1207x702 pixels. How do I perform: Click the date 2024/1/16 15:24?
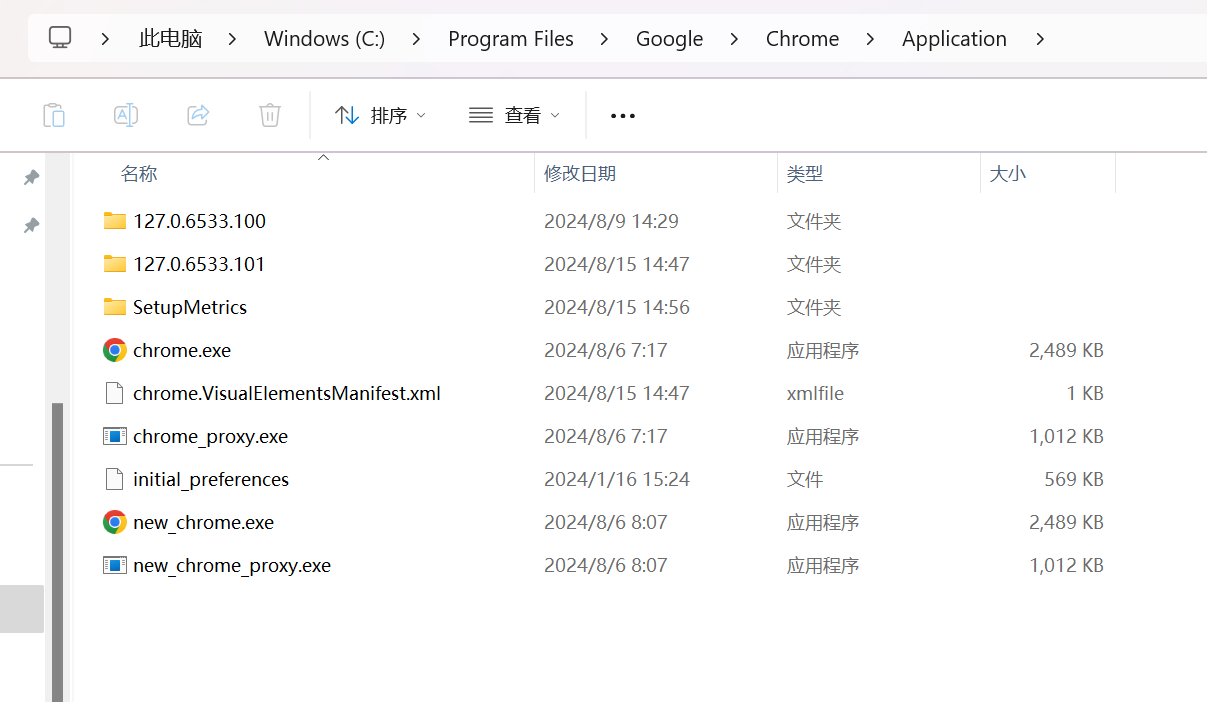[x=617, y=479]
